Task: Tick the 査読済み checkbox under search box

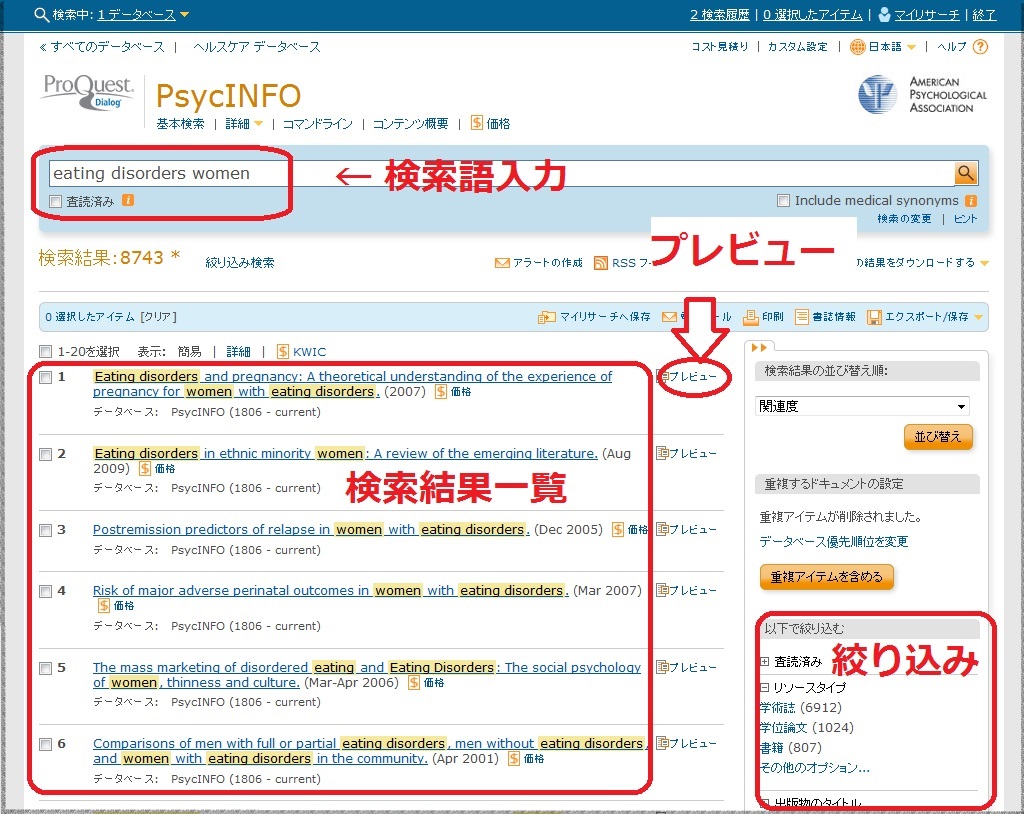Action: (x=56, y=201)
